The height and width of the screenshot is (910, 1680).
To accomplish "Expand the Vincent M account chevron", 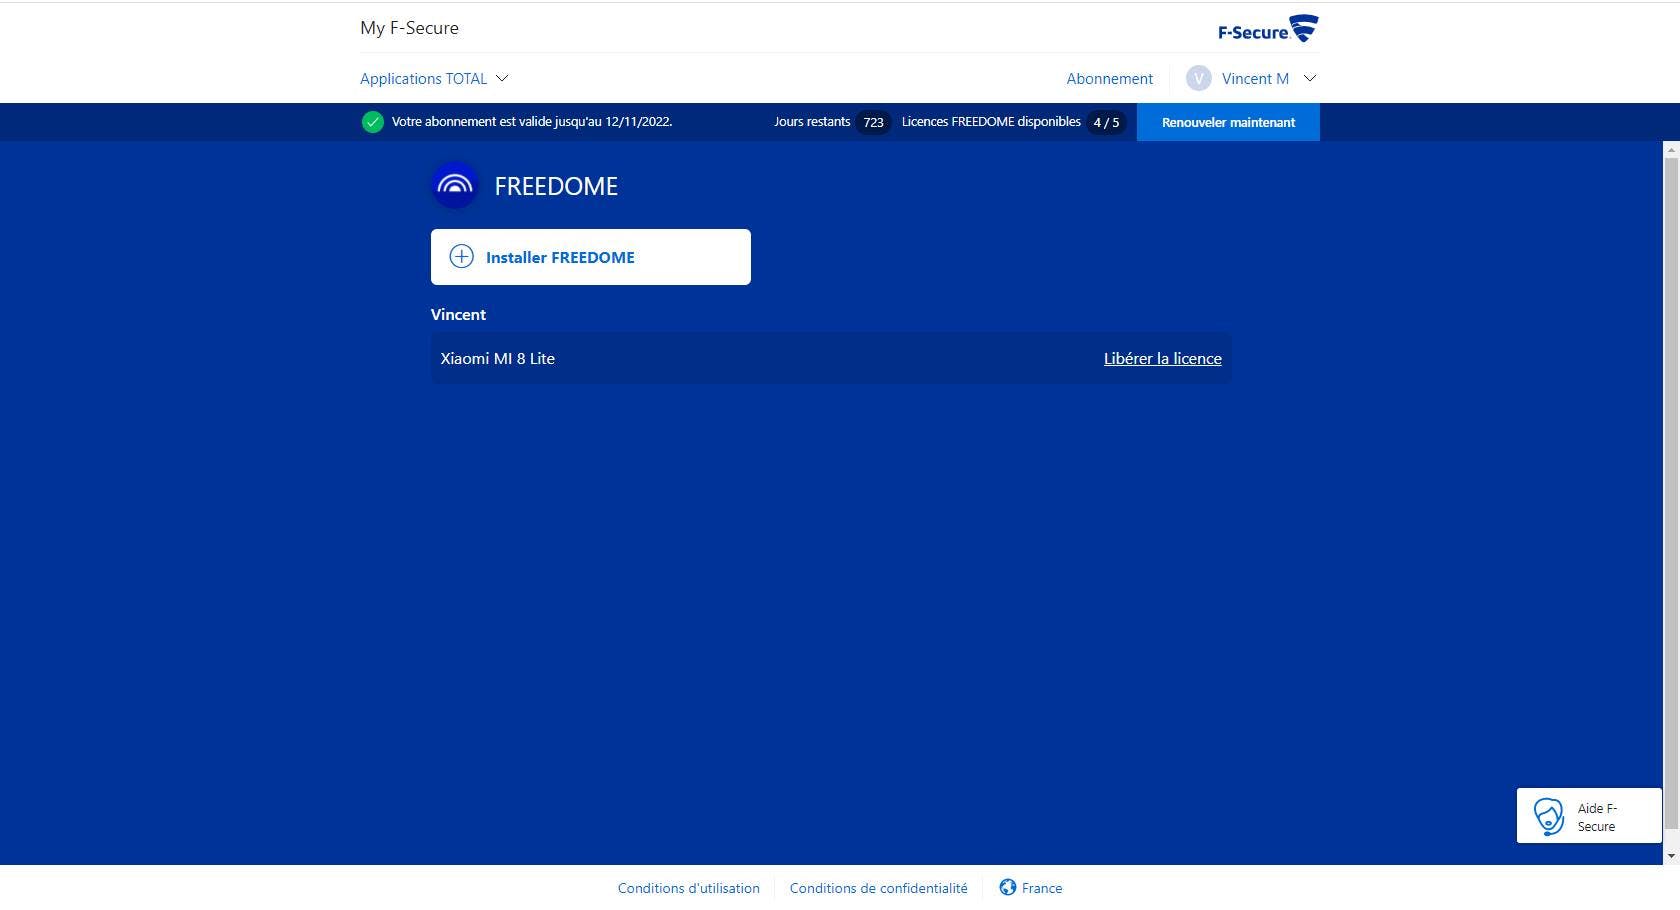I will point(1309,78).
